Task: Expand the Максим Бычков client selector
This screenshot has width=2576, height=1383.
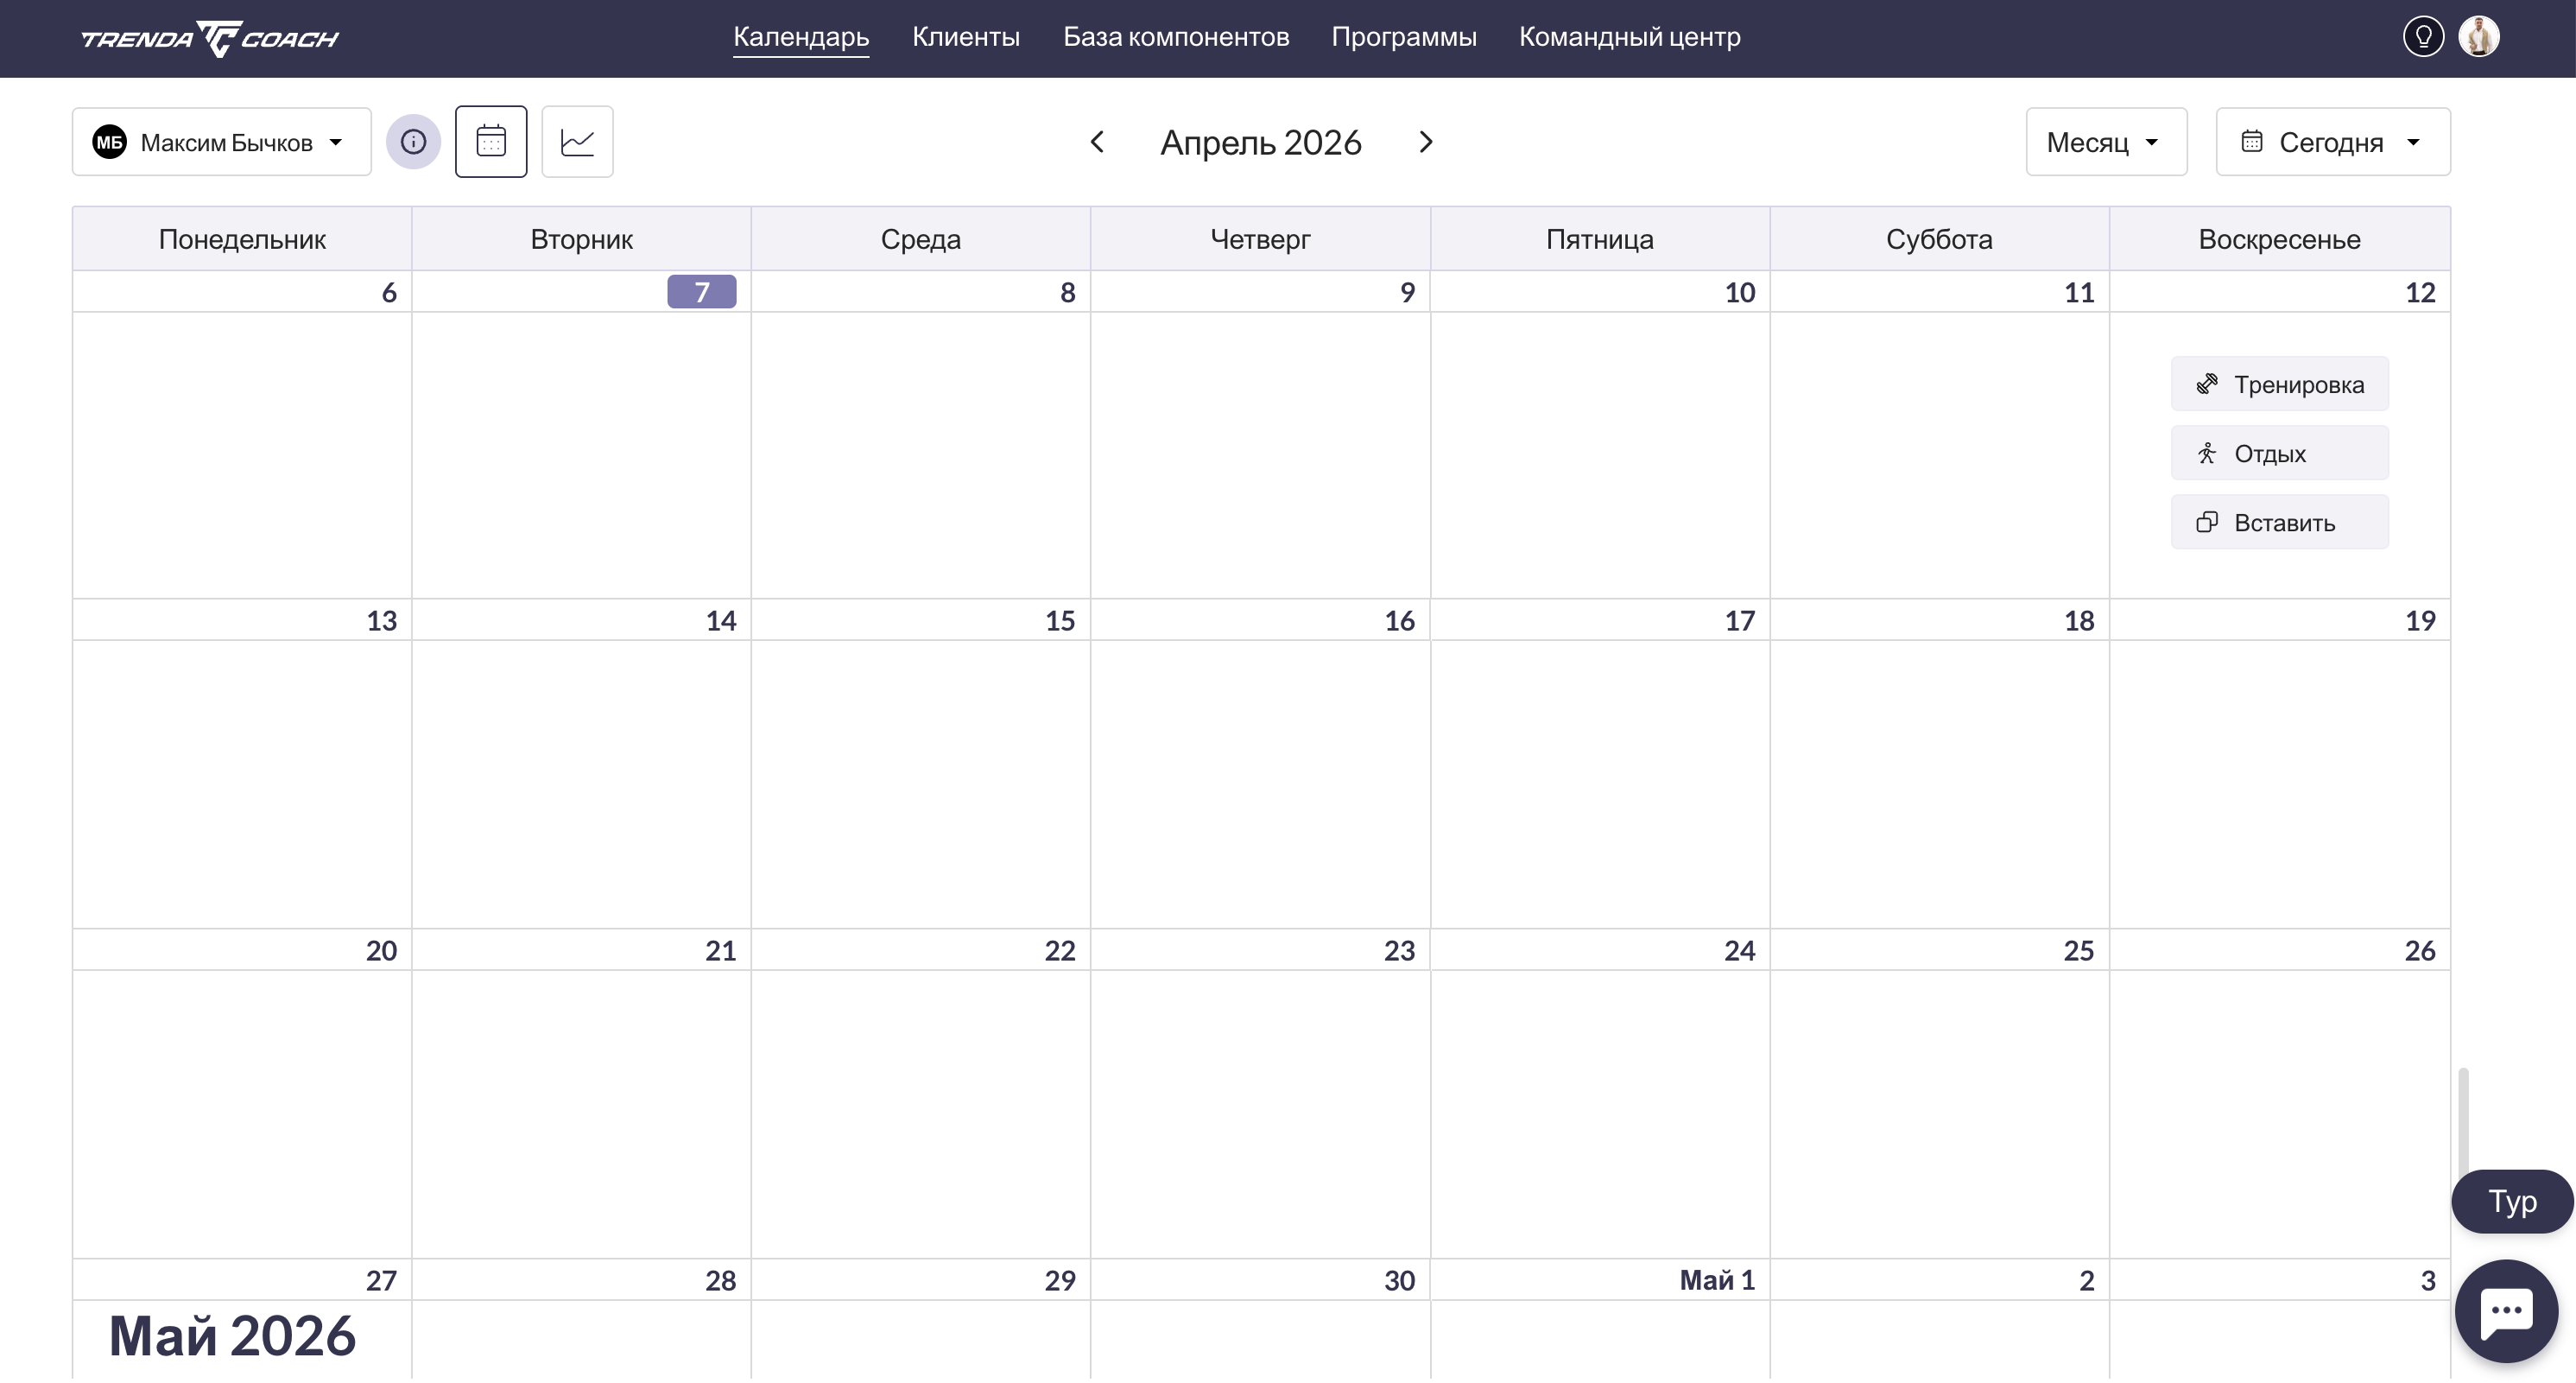Action: point(221,142)
